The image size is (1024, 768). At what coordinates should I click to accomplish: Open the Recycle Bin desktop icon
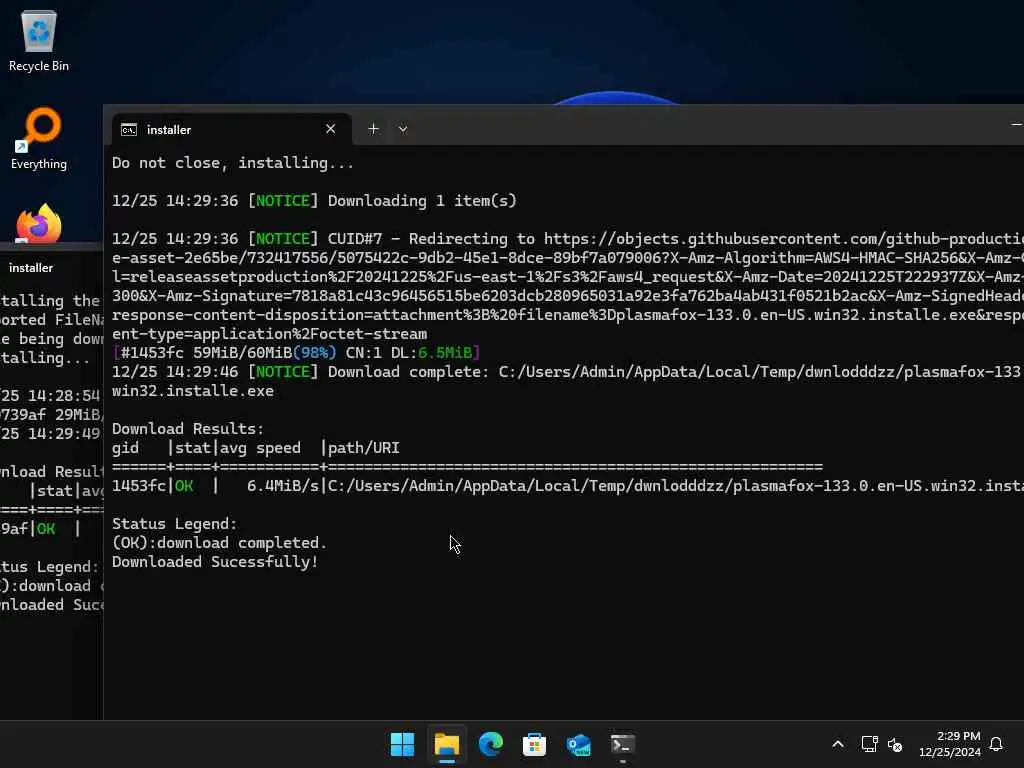[39, 40]
